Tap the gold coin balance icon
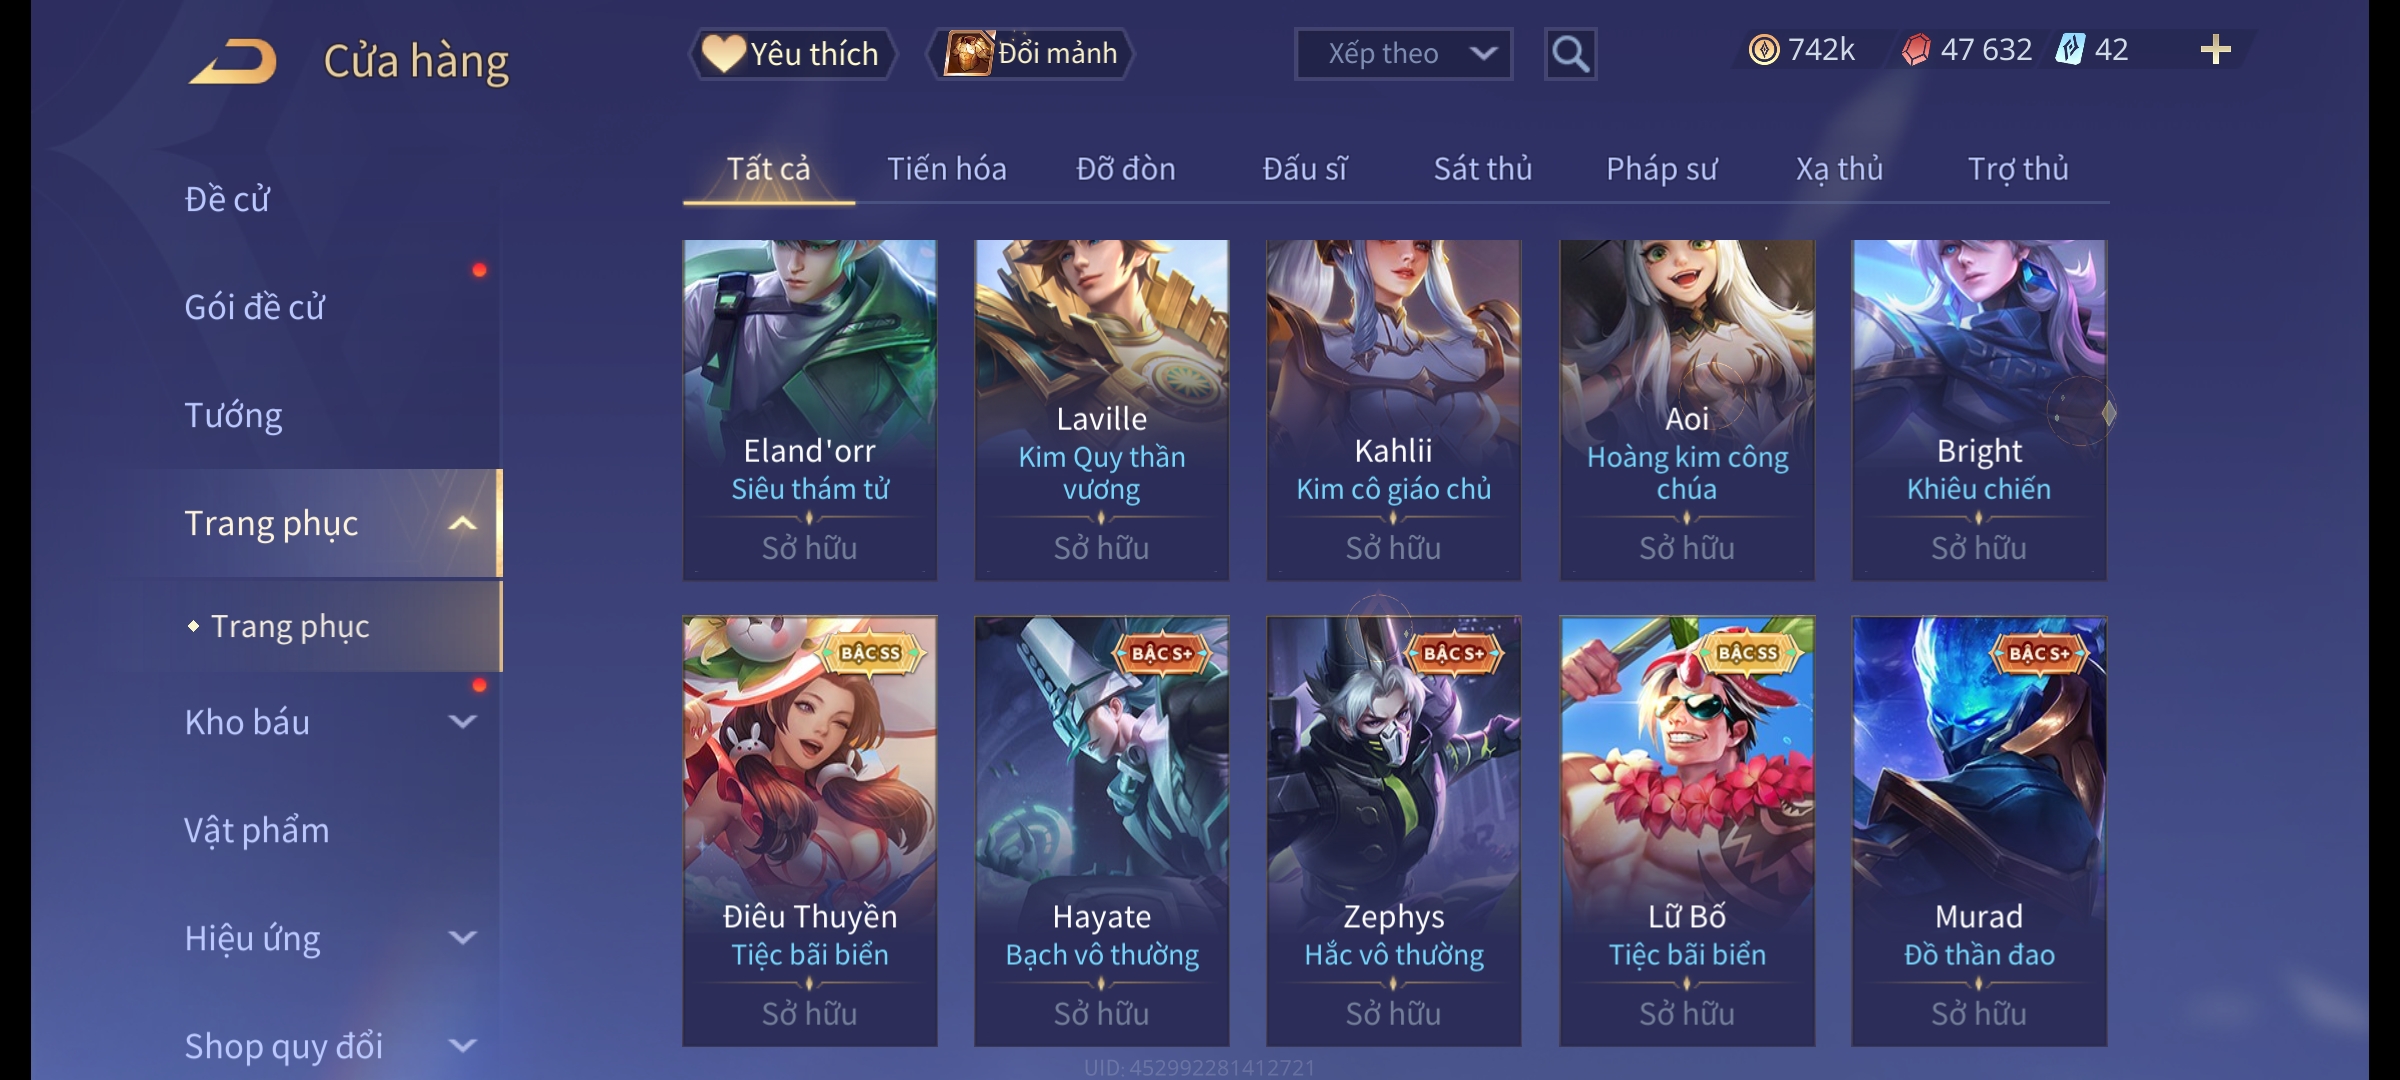Screen dimensions: 2400x1080 click(1764, 50)
